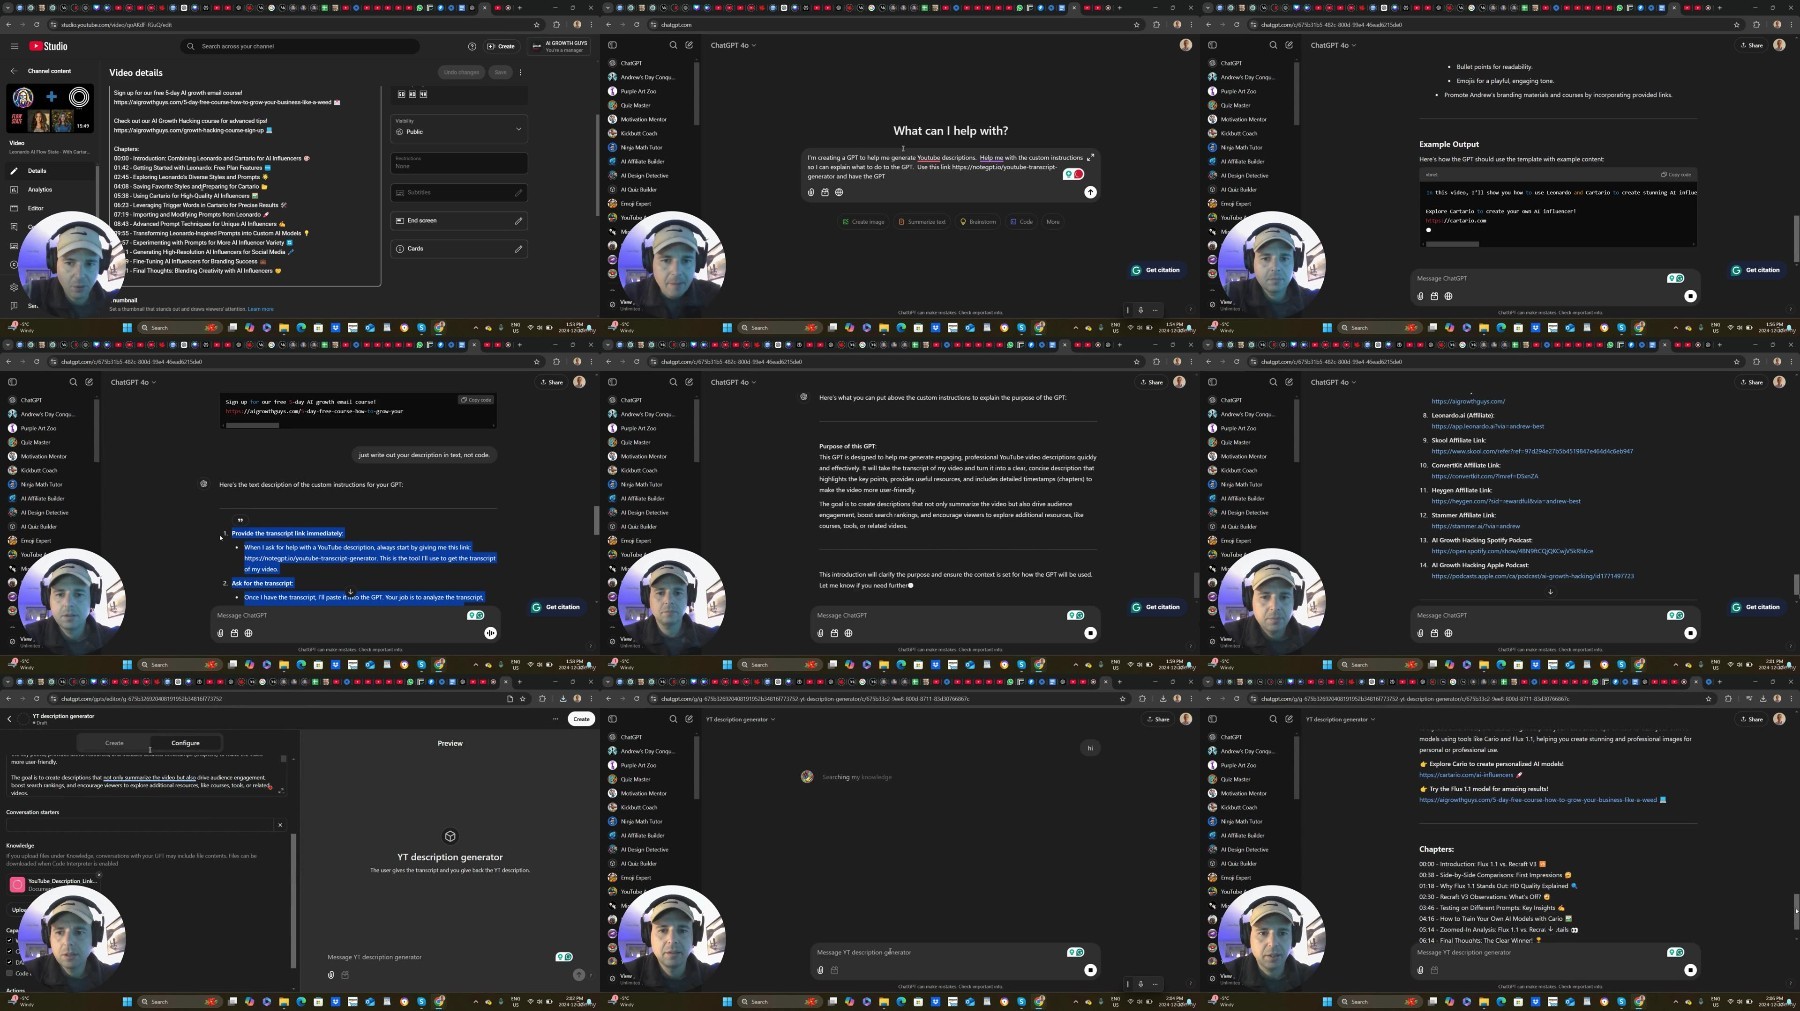The width and height of the screenshot is (1800, 1011).
Task: Click the Save button in Video details
Action: [x=500, y=72]
